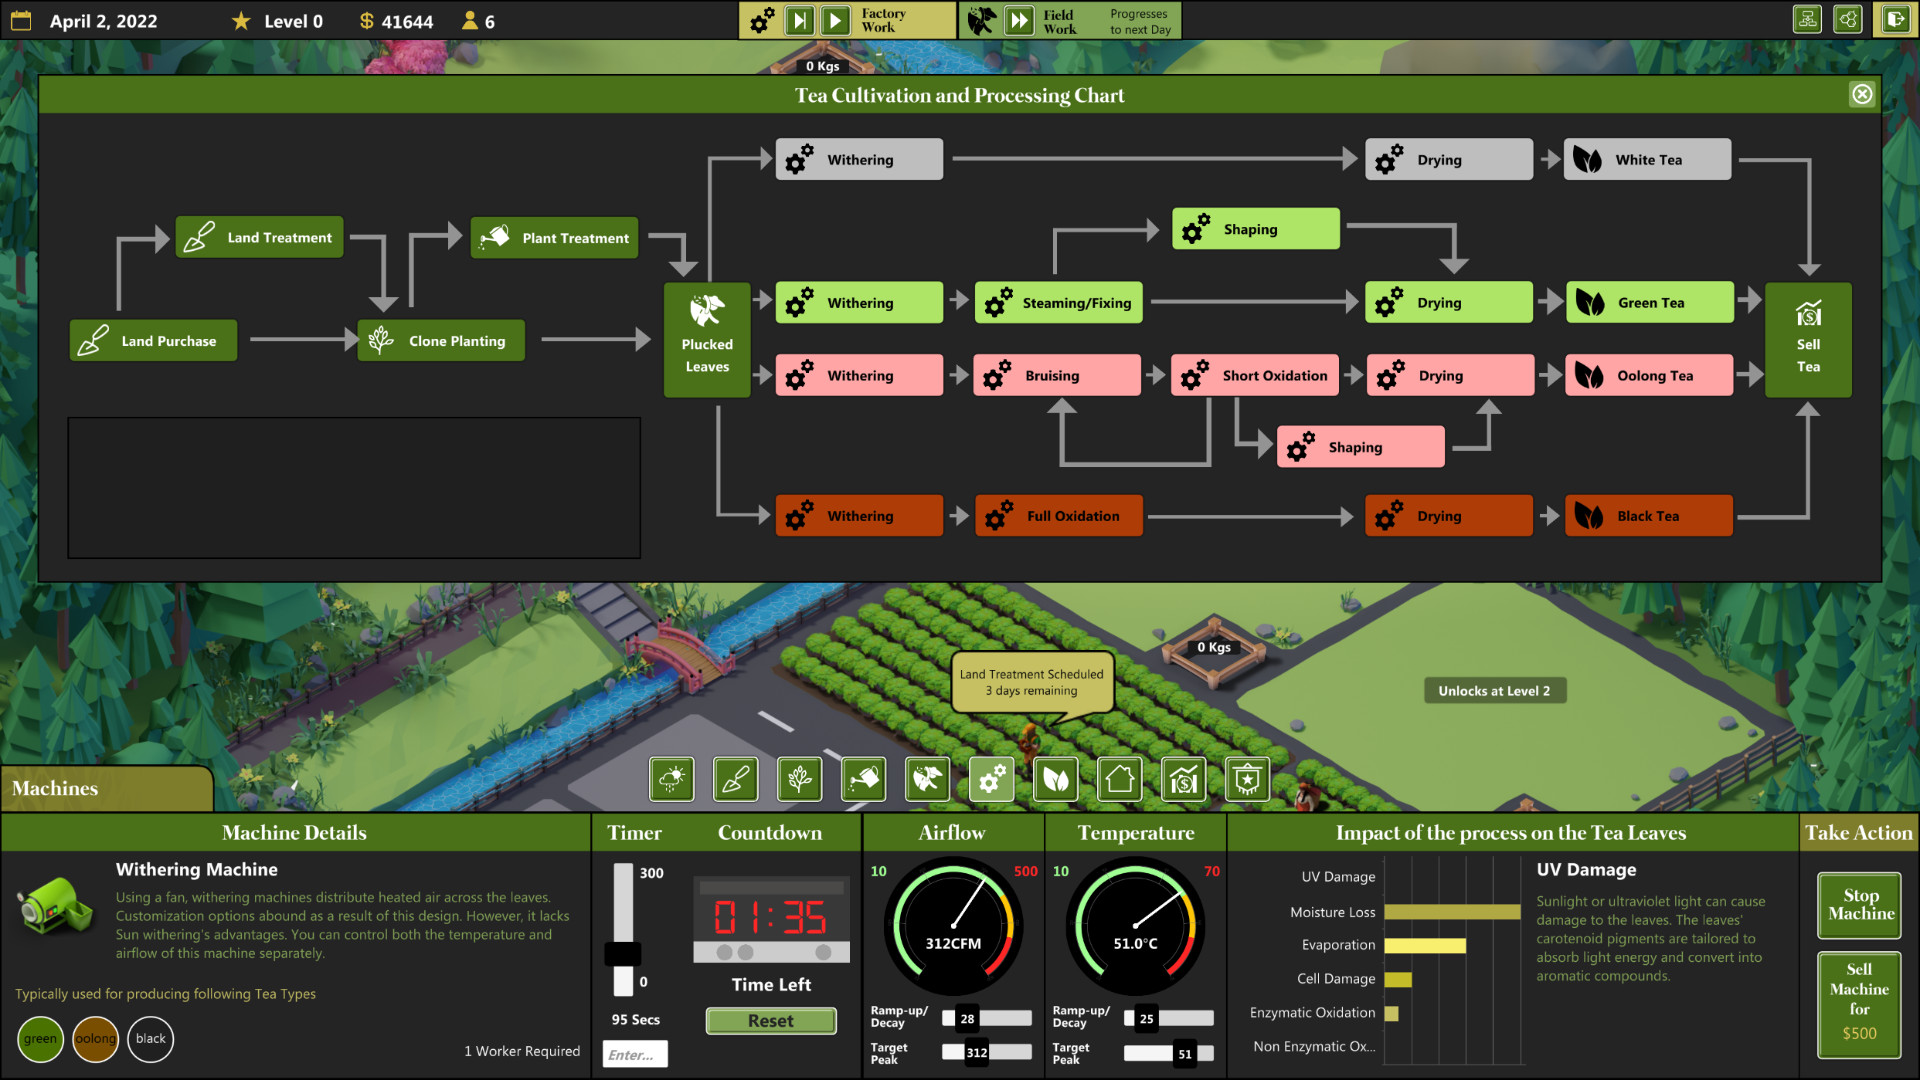Open the achievements banner star icon
The width and height of the screenshot is (1920, 1080).
coord(1247,779)
